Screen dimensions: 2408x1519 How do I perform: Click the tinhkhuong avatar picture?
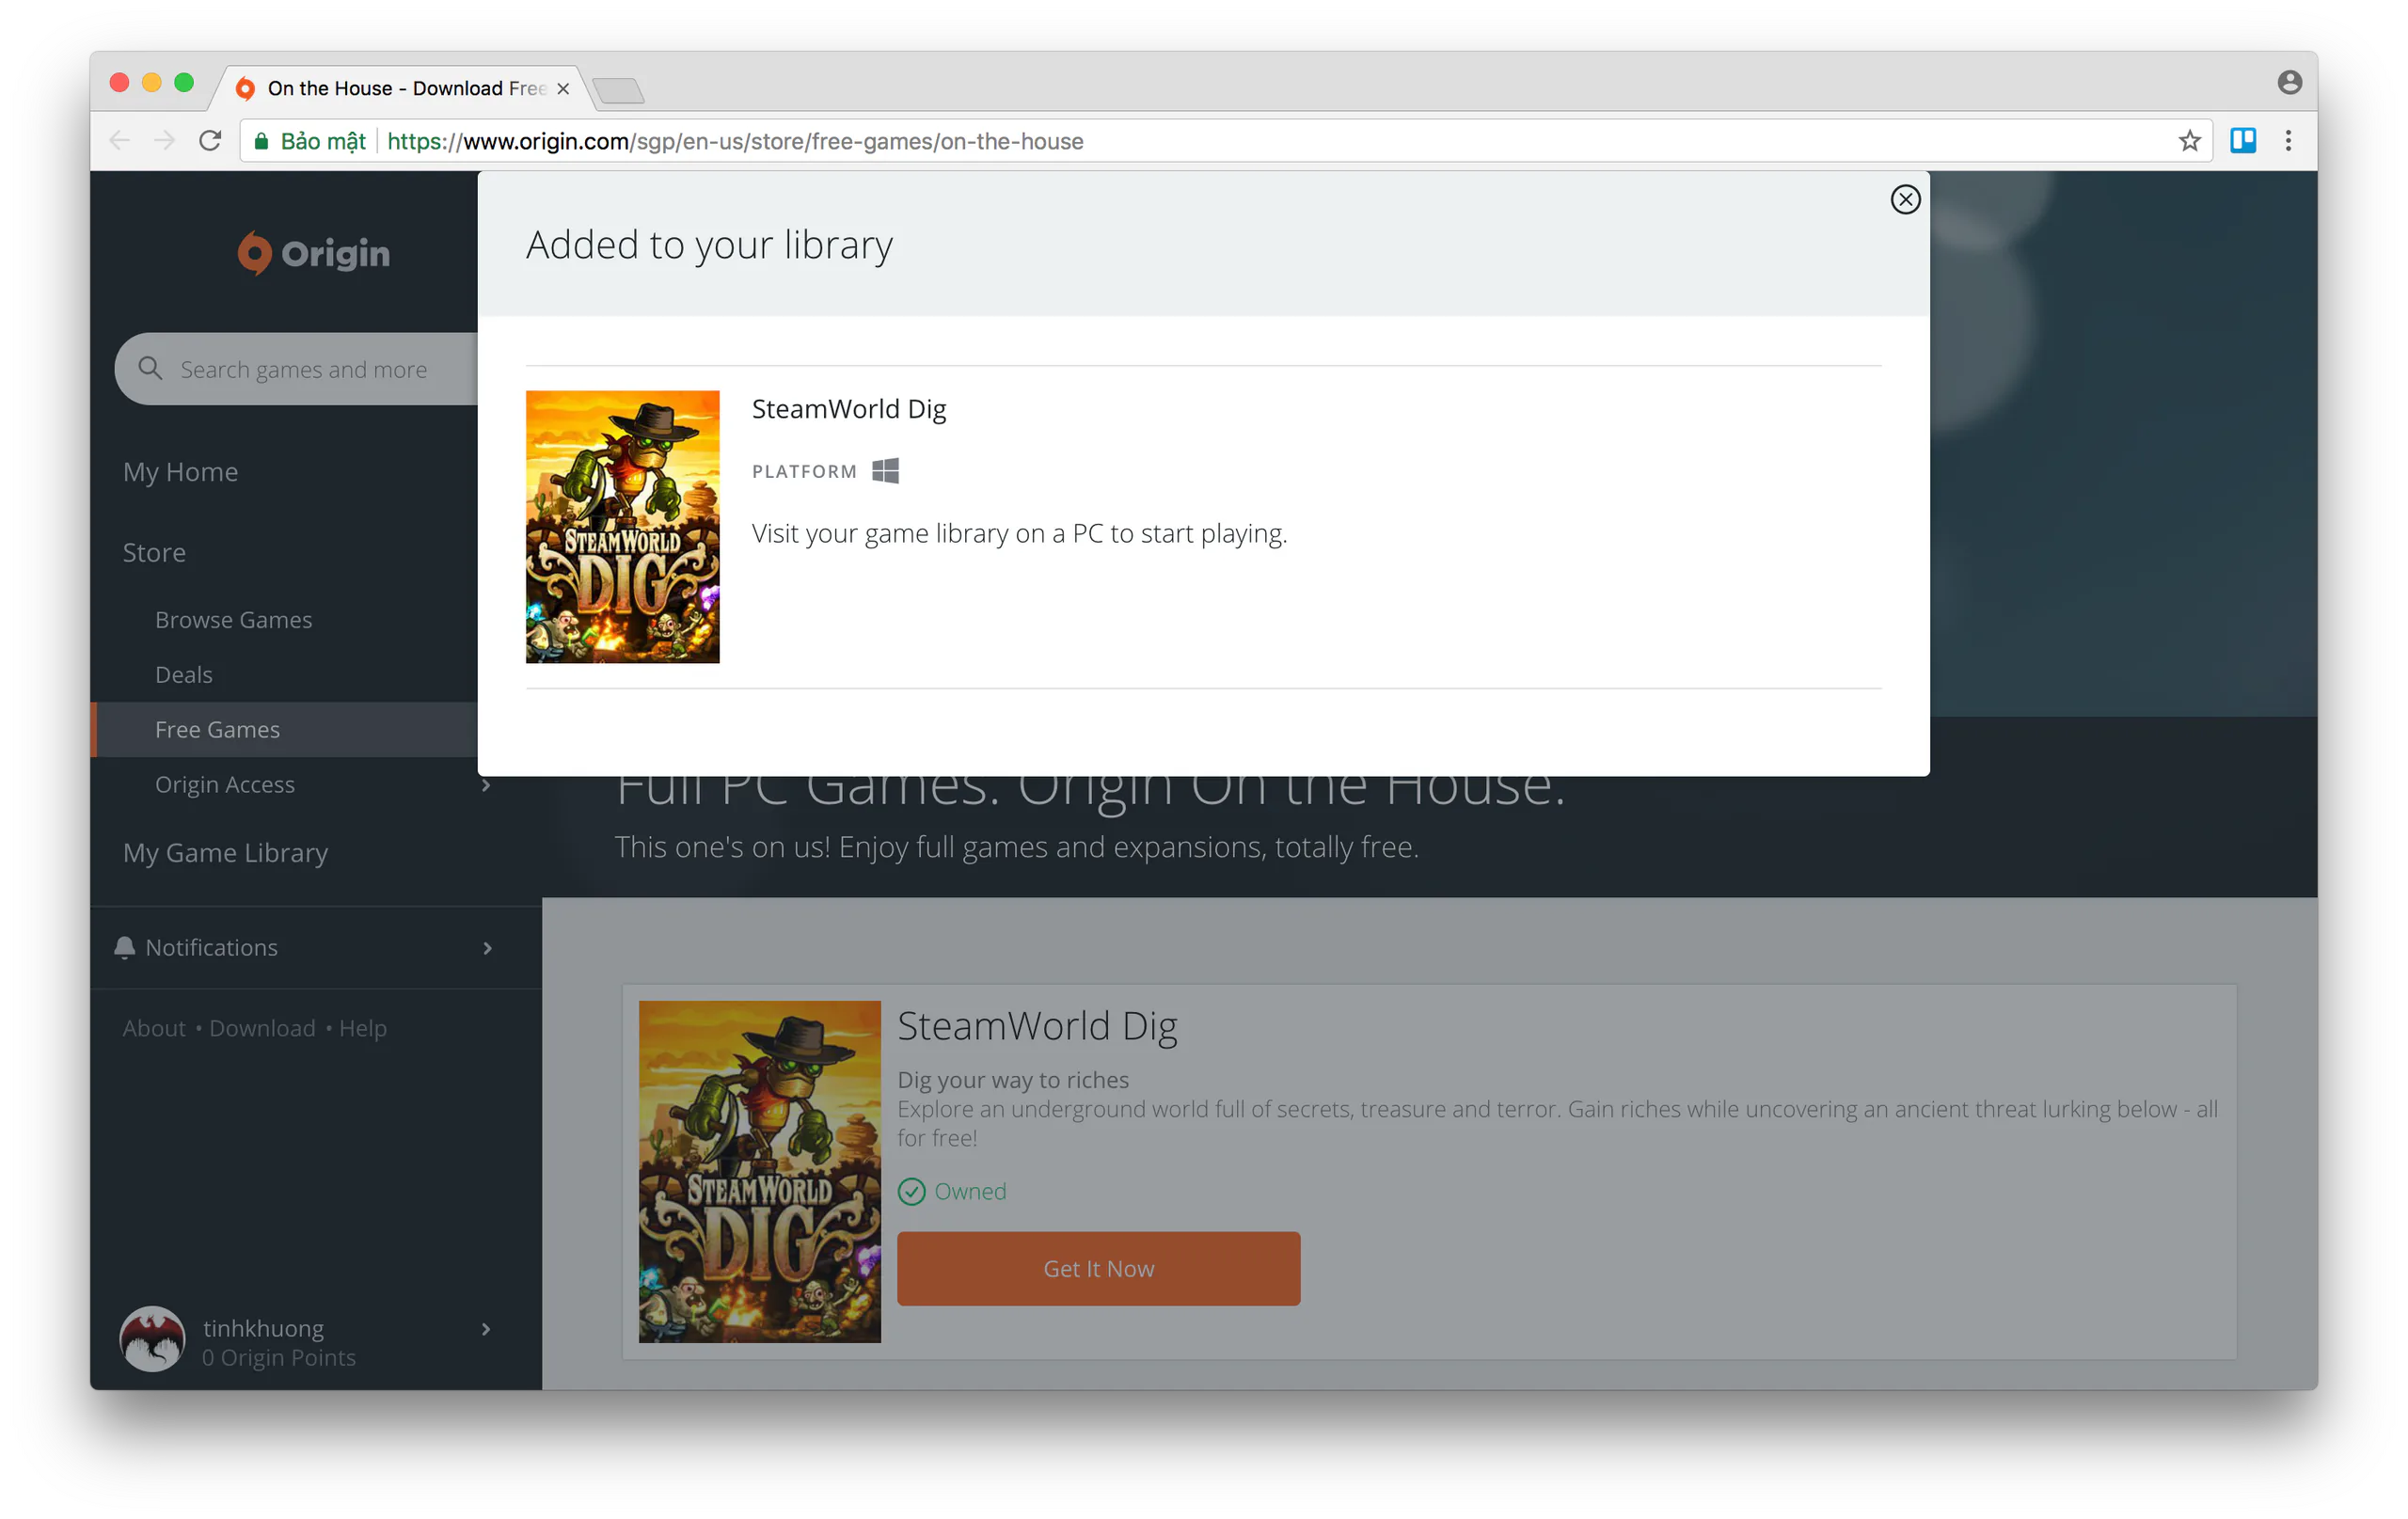(x=152, y=1339)
